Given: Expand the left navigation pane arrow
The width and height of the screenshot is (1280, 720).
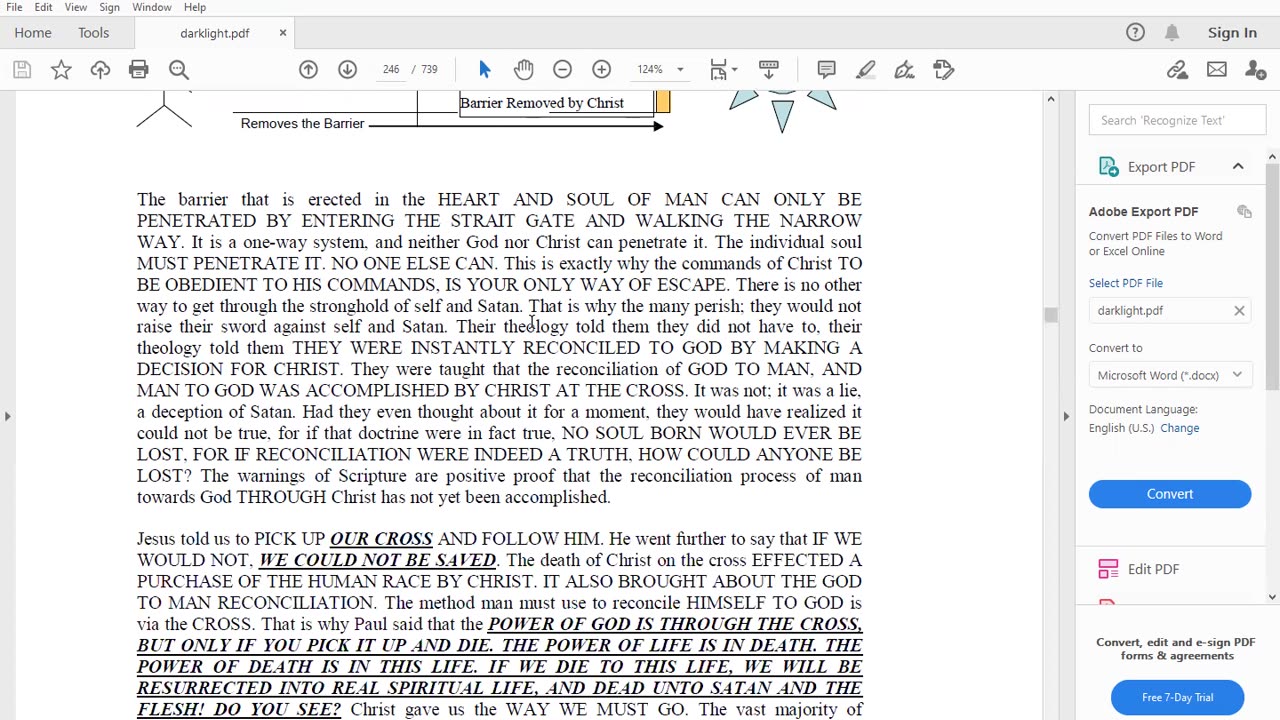Looking at the screenshot, I should [7, 415].
